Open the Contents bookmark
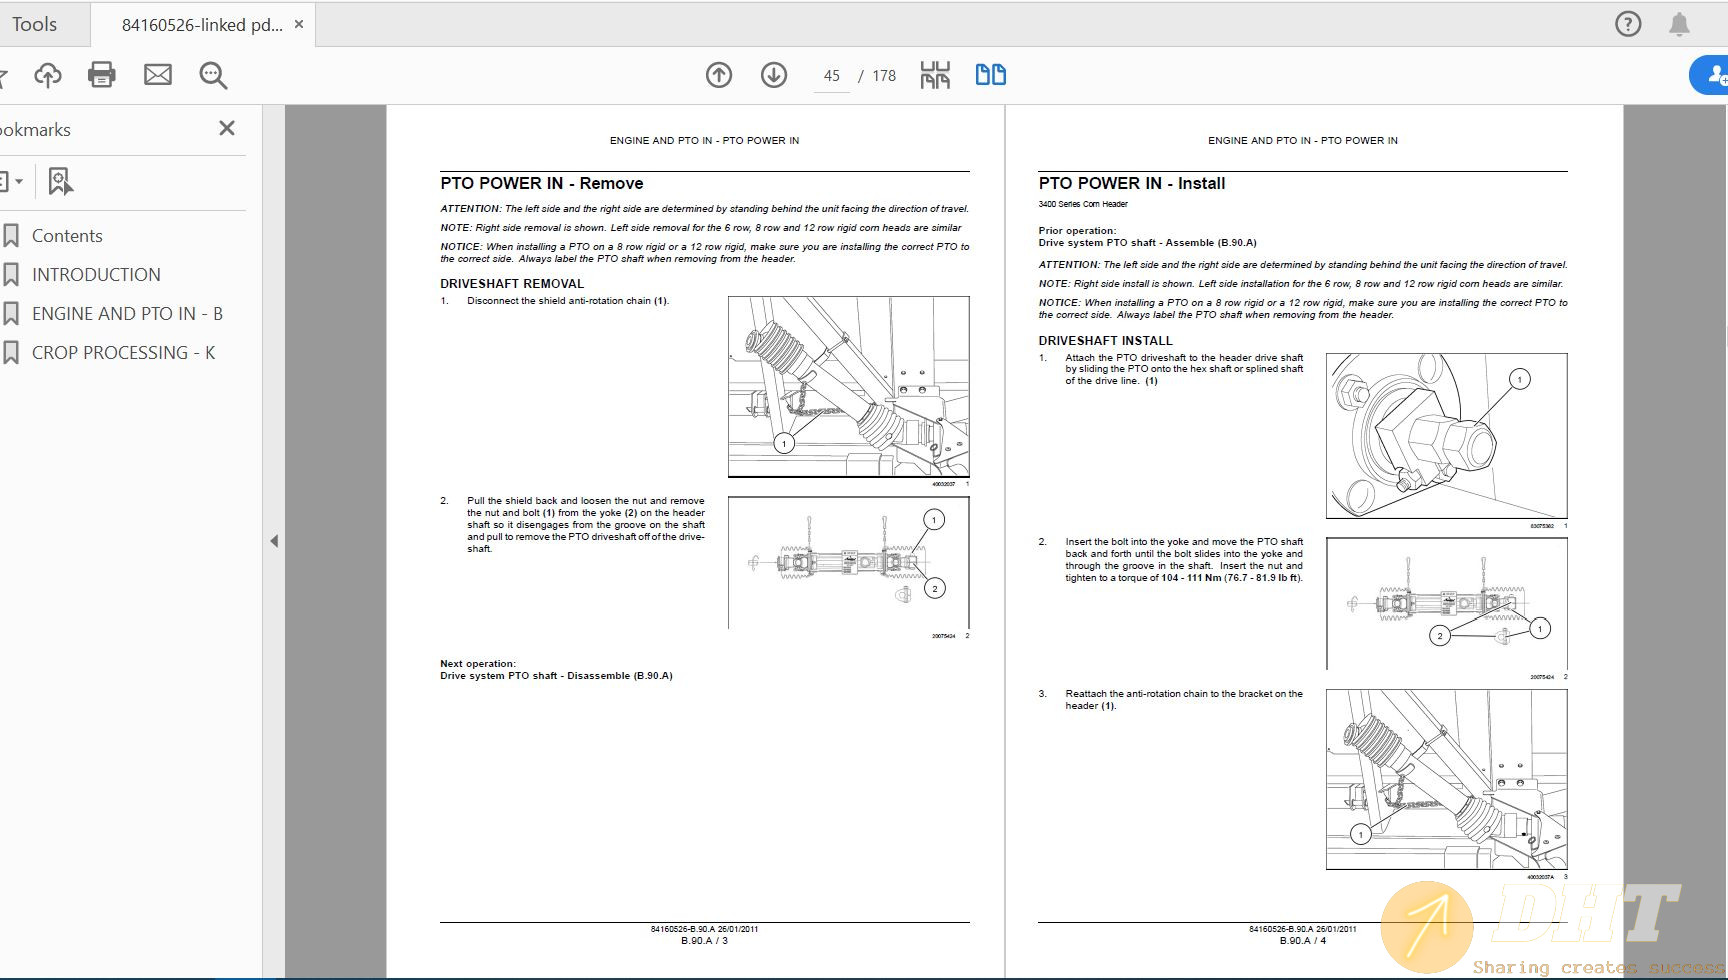1728x980 pixels. click(67, 236)
